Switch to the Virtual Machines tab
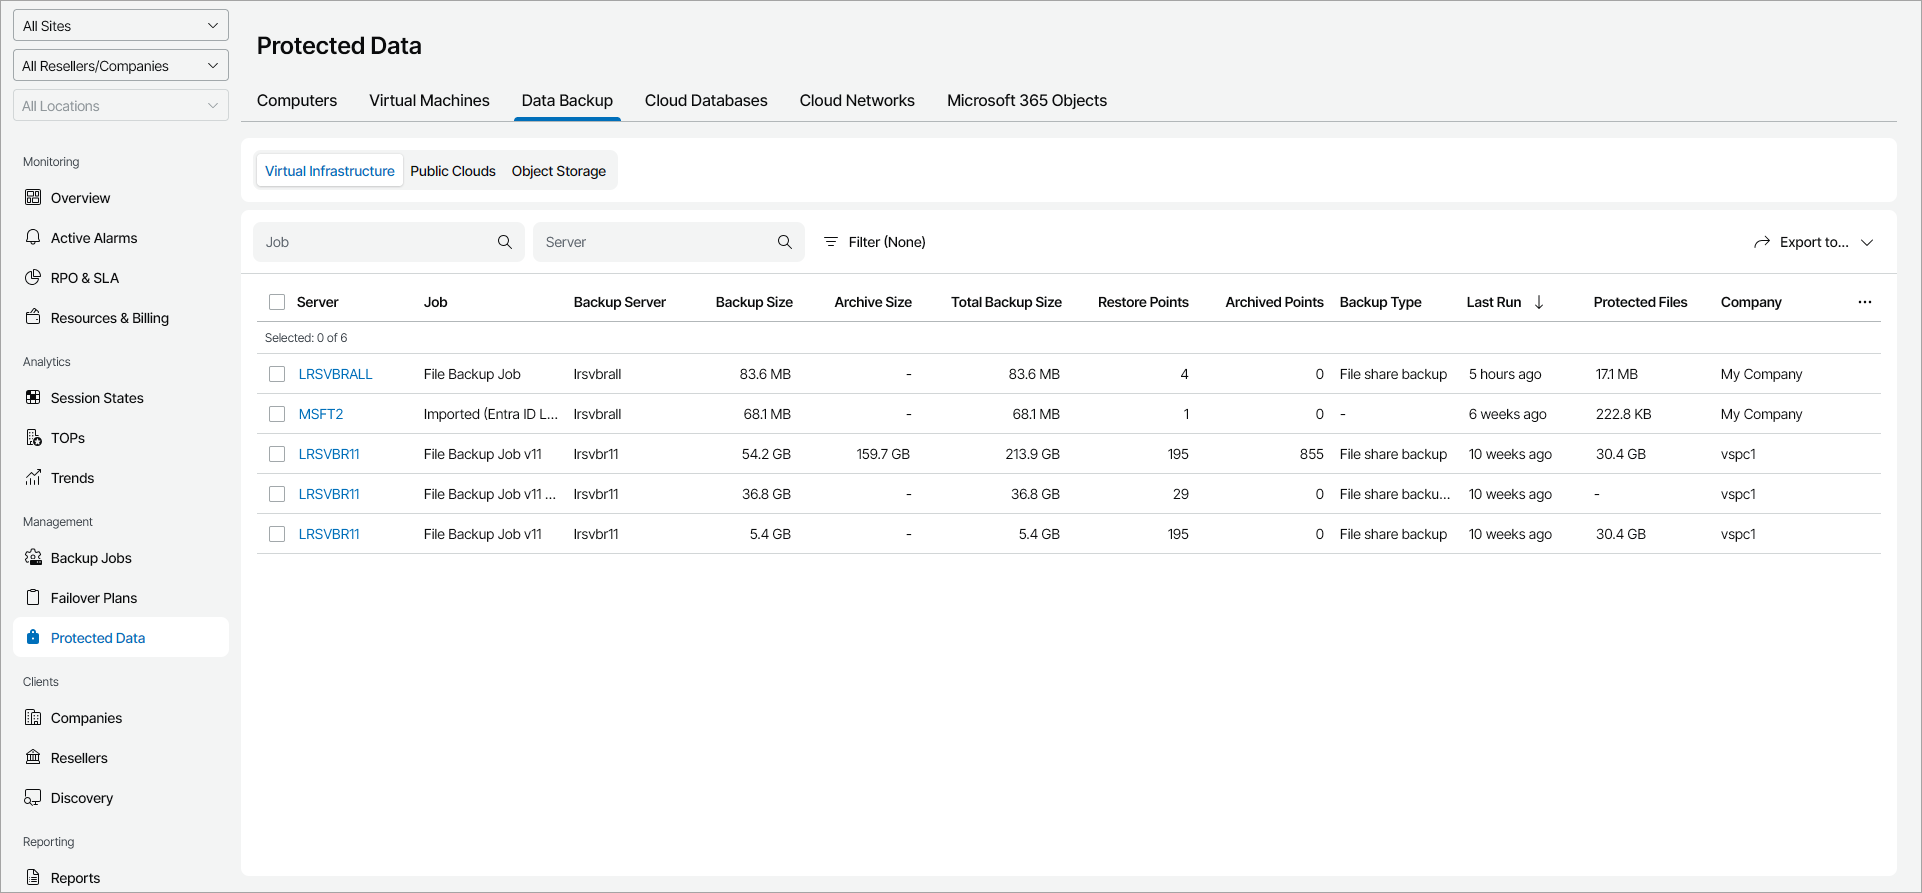The height and width of the screenshot is (893, 1922). pyautogui.click(x=429, y=101)
